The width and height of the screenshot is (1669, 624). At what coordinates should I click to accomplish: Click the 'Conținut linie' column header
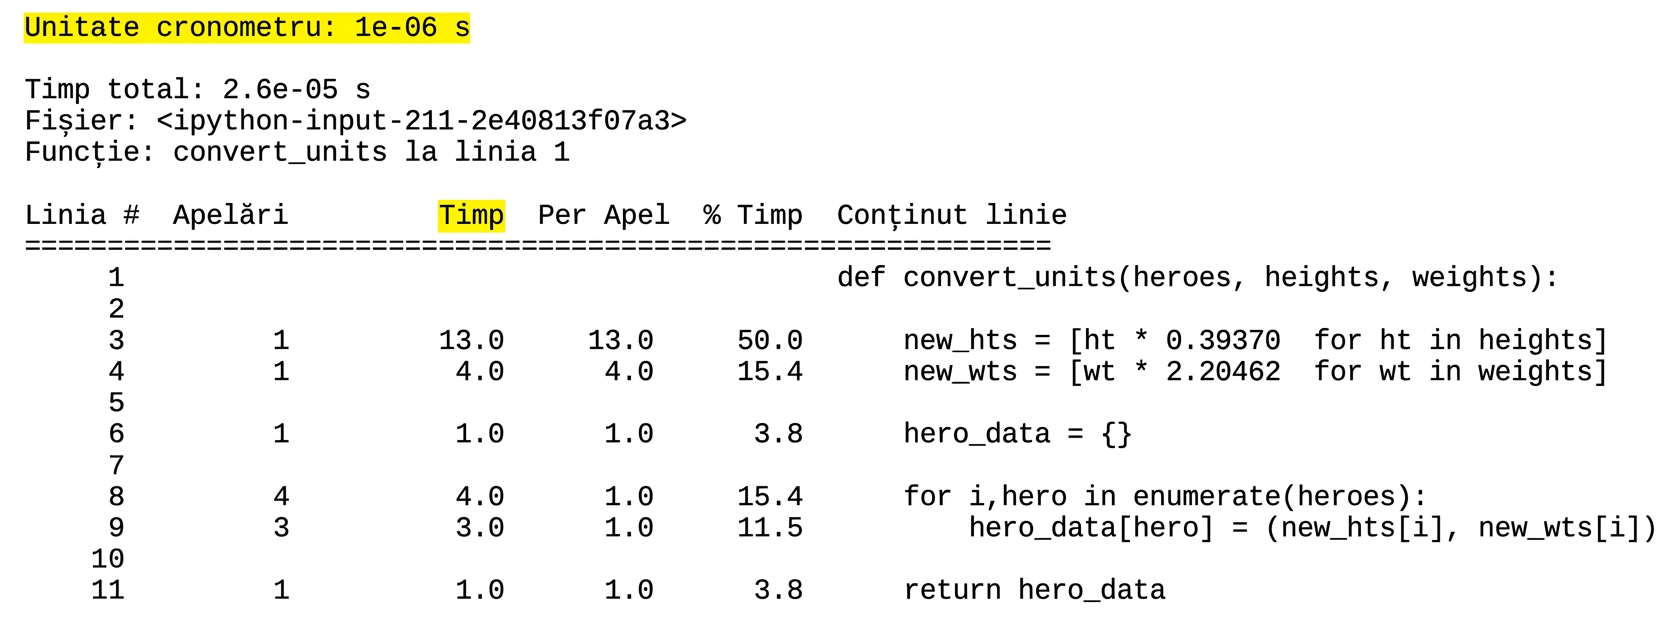[952, 216]
